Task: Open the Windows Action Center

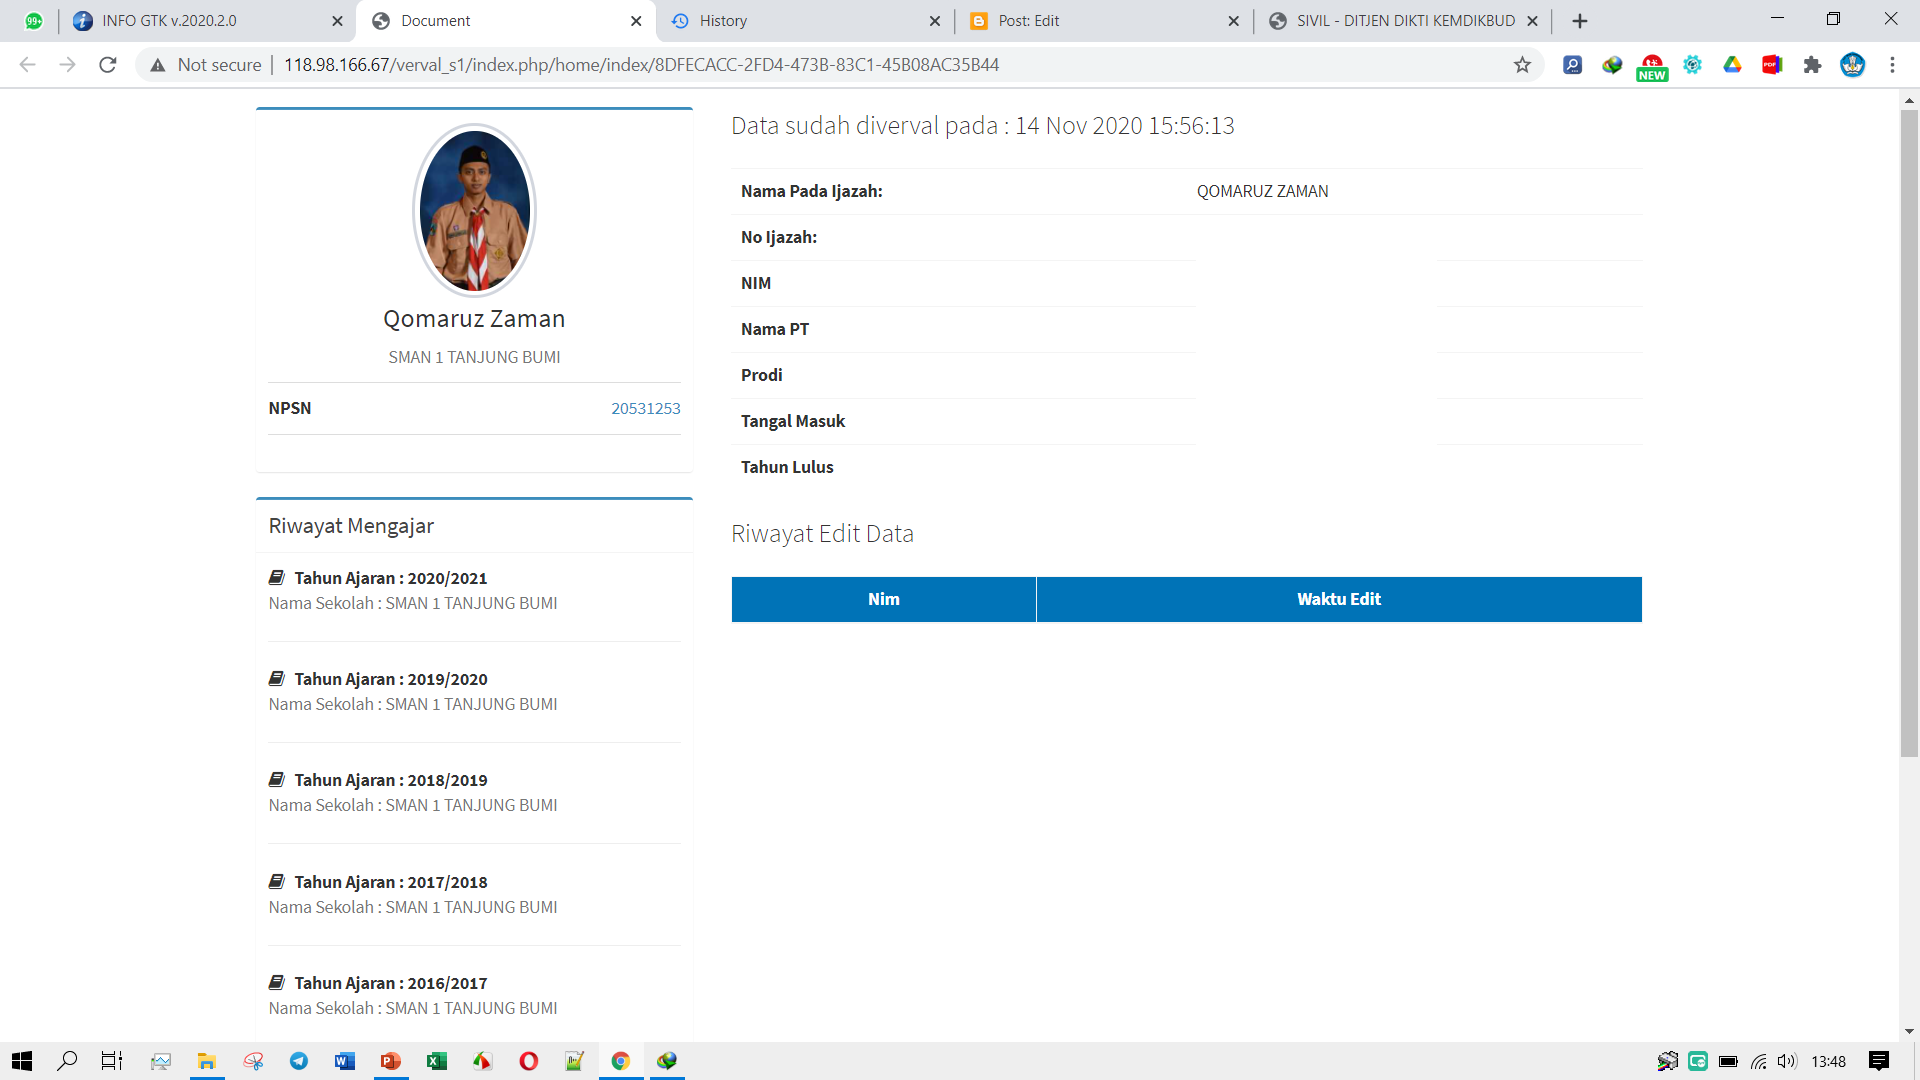Action: 1875,1063
